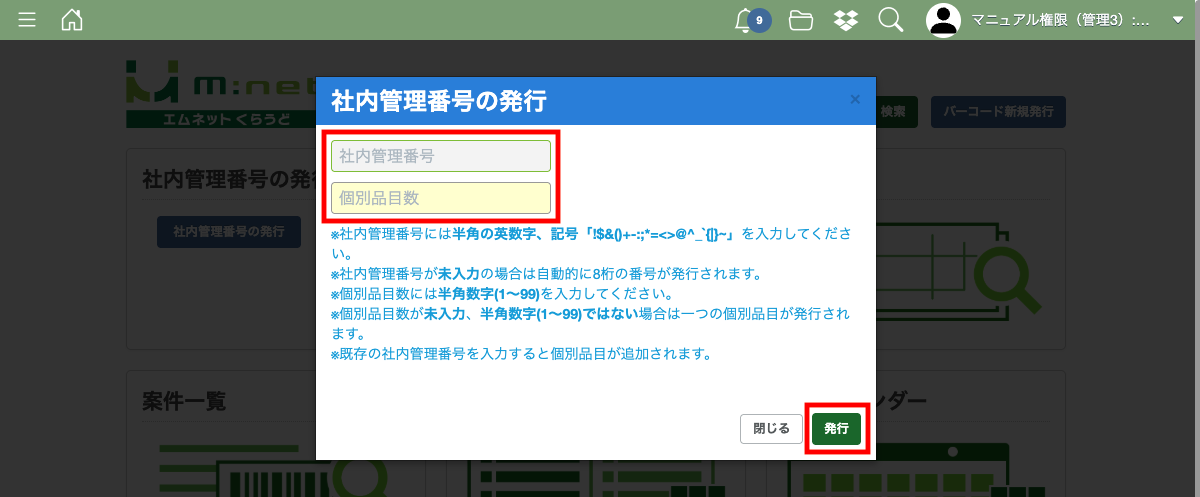The image size is (1200, 497).
Task: Click the バーコード新規発行 button
Action: (998, 112)
